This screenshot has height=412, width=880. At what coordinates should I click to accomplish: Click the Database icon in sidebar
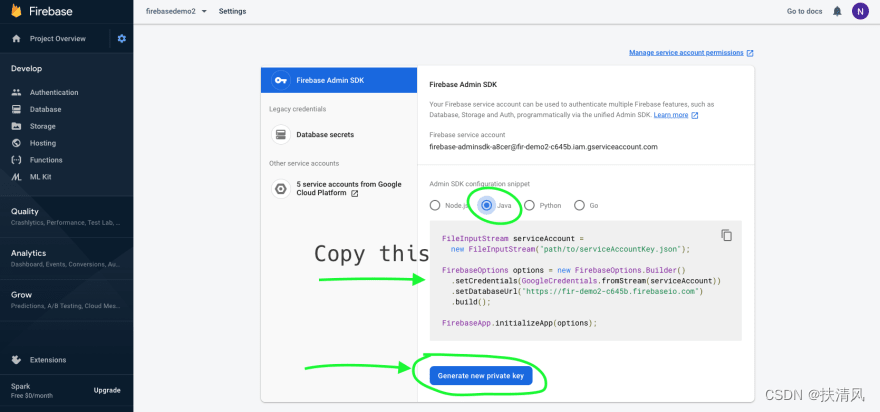(16, 109)
